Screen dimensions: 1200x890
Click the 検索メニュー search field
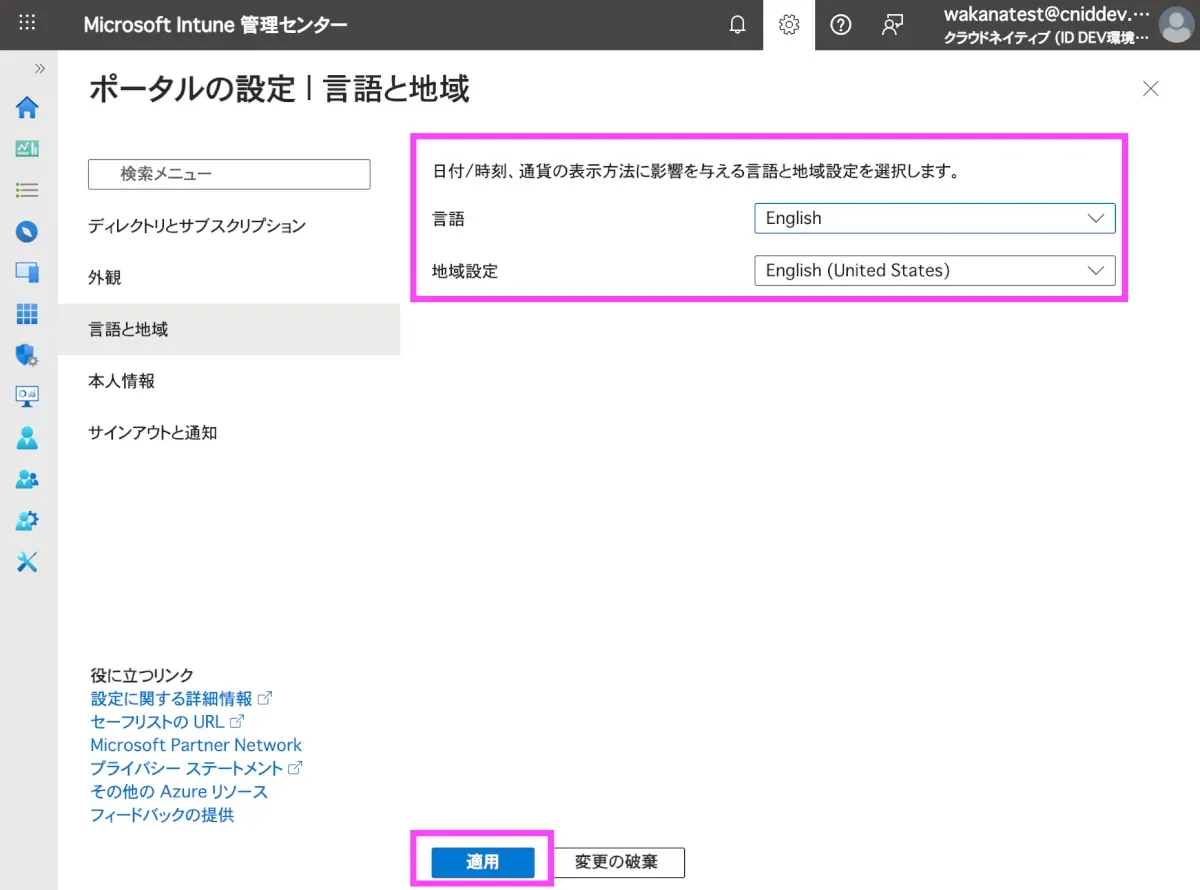pos(229,174)
